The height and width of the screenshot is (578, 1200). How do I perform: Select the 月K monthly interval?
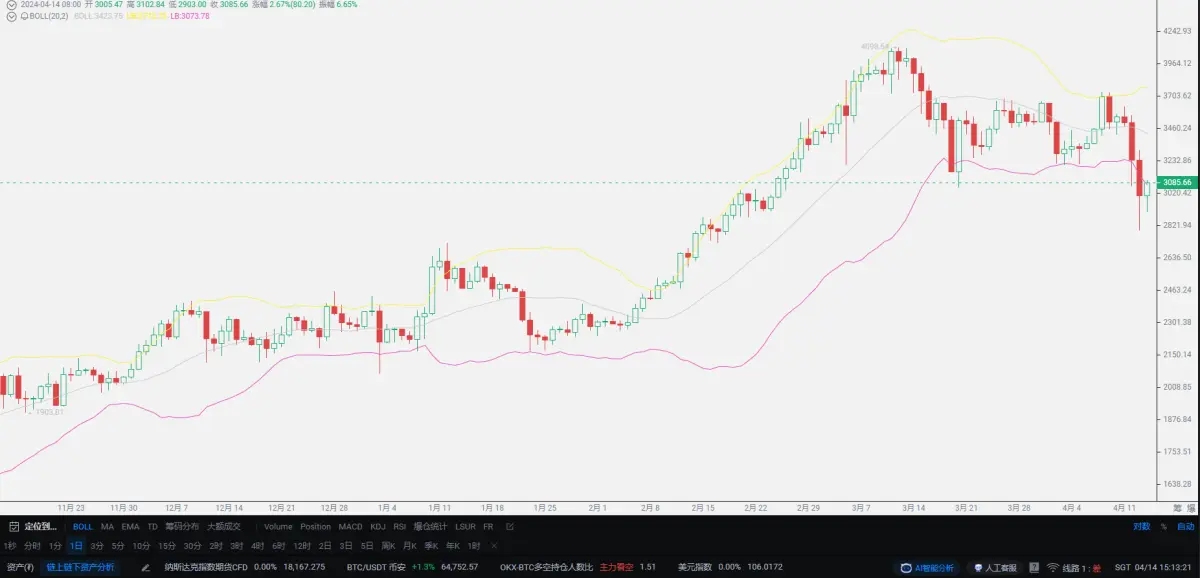pyautogui.click(x=410, y=546)
